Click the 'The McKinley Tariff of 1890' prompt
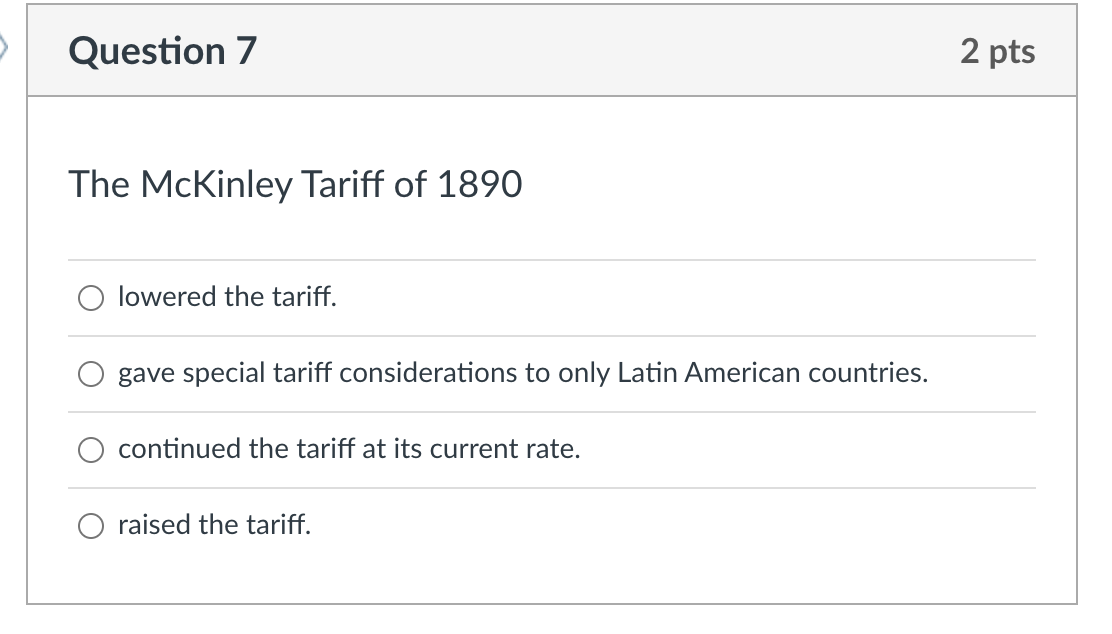 point(296,185)
